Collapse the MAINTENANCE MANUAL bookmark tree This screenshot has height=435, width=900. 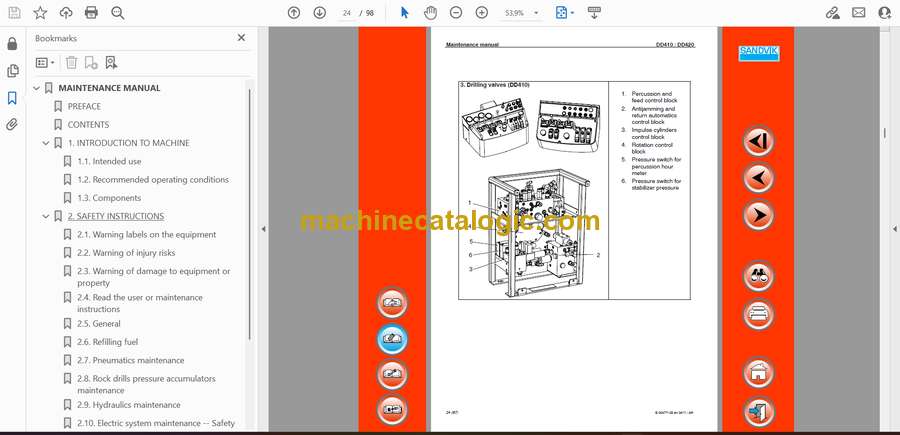pyautogui.click(x=37, y=88)
